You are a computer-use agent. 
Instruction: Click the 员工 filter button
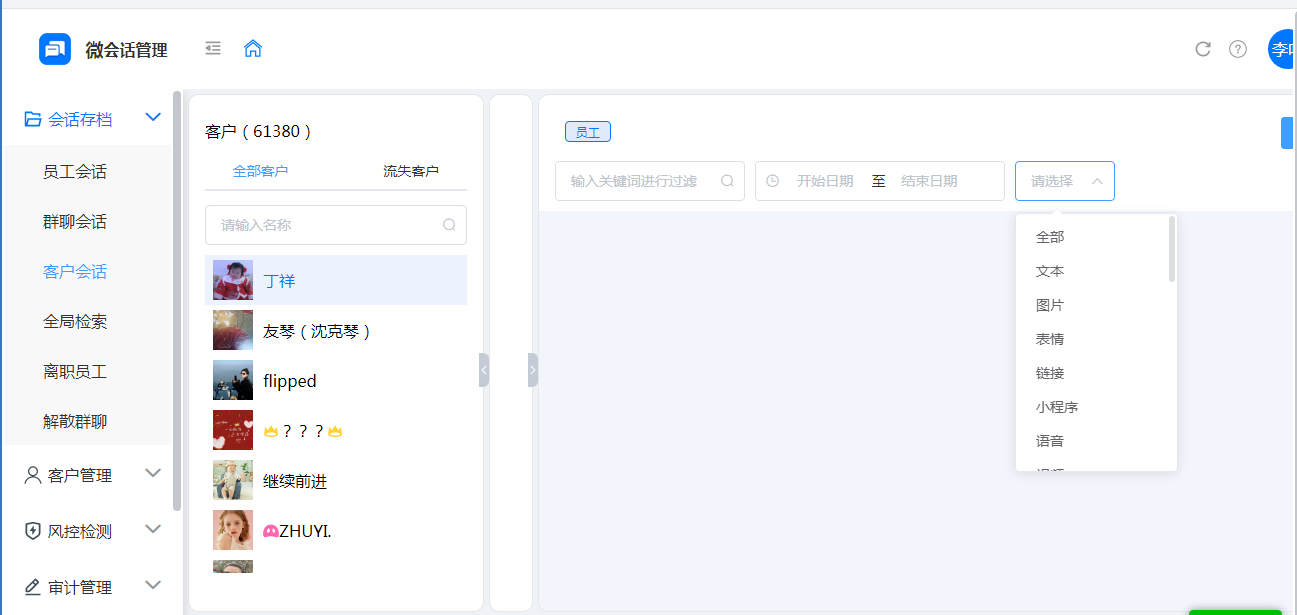pos(587,131)
